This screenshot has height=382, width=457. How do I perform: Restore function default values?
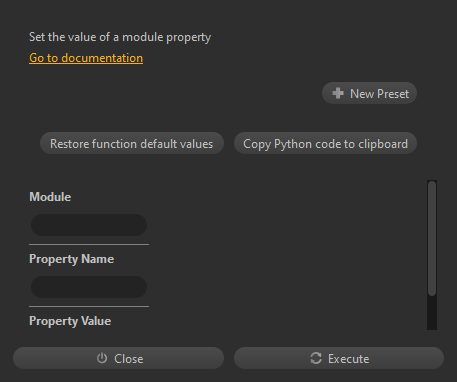[x=132, y=143]
